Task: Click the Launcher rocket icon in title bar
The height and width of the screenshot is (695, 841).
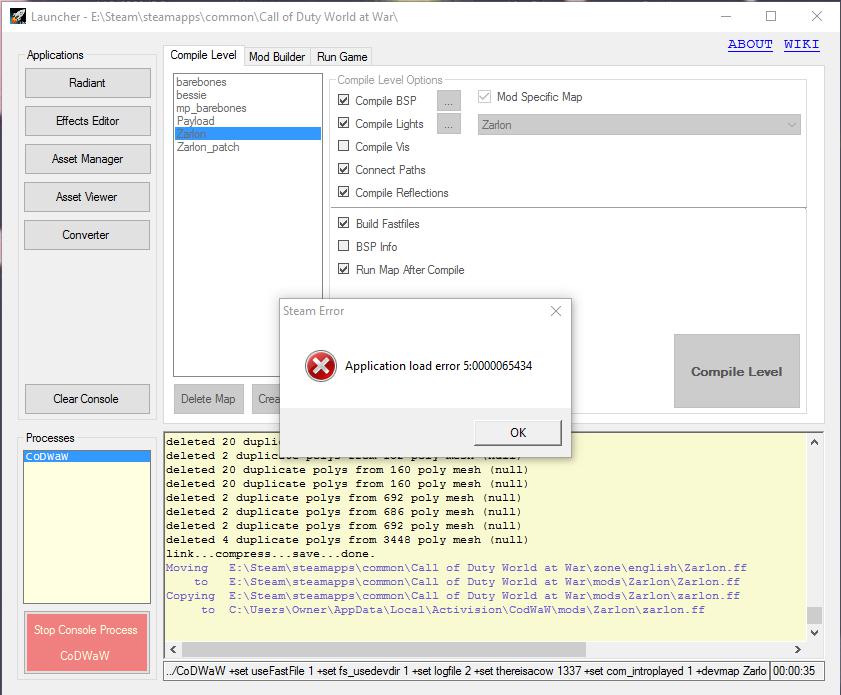Action: tap(18, 16)
